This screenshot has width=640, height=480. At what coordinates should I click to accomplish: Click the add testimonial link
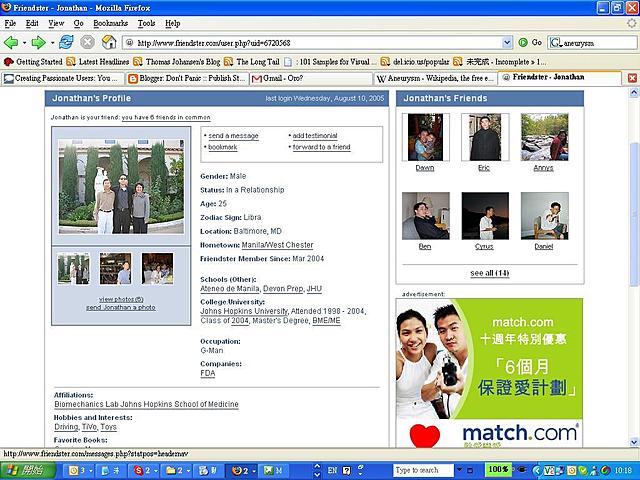315,136
